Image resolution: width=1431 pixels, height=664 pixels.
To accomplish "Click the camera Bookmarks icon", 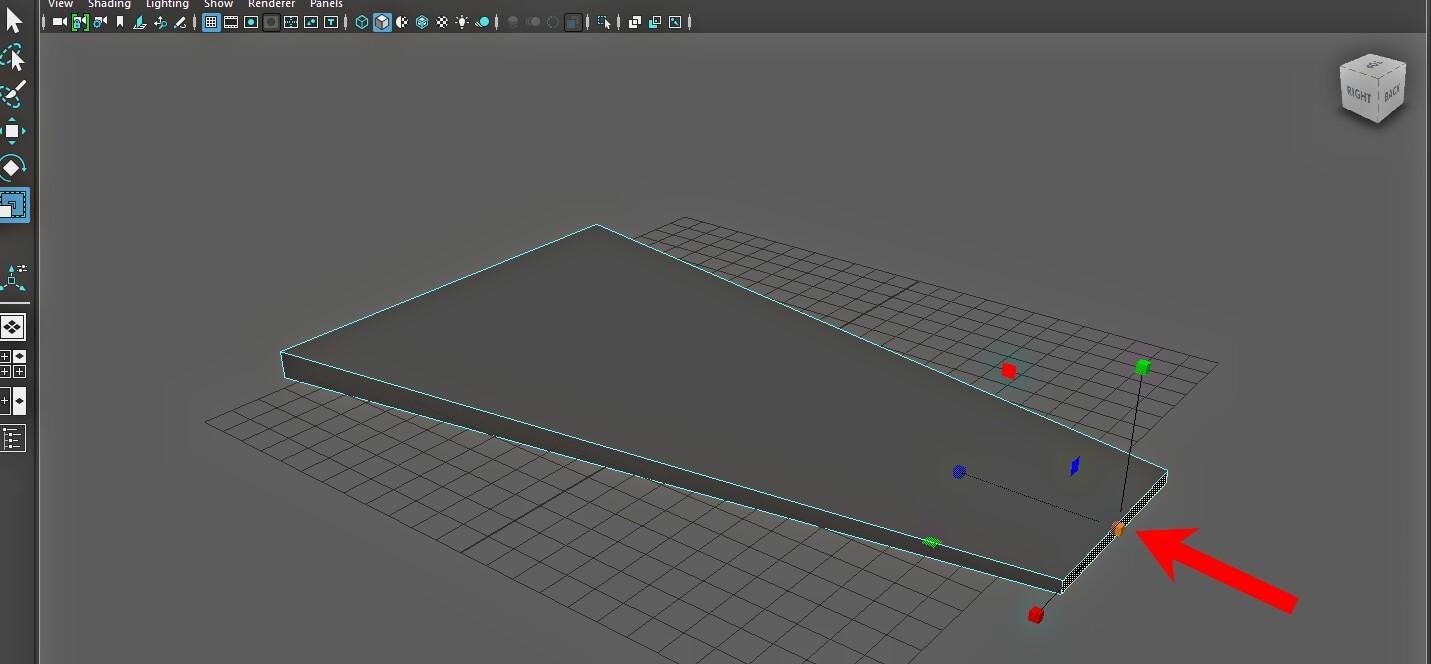I will 119,22.
